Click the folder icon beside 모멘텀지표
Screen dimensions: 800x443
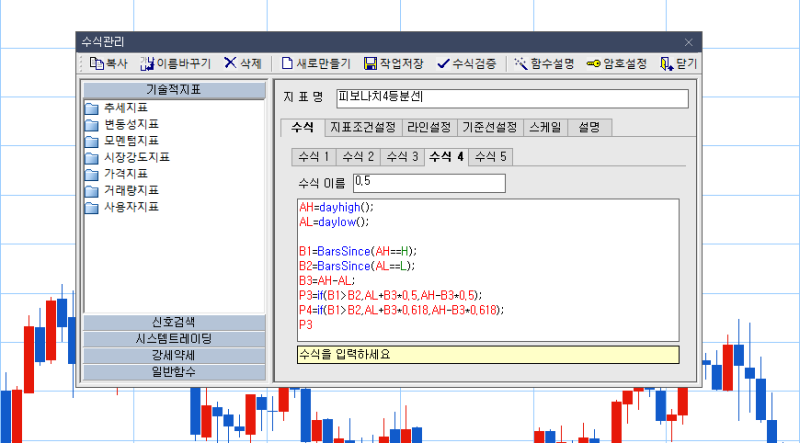tap(91, 141)
